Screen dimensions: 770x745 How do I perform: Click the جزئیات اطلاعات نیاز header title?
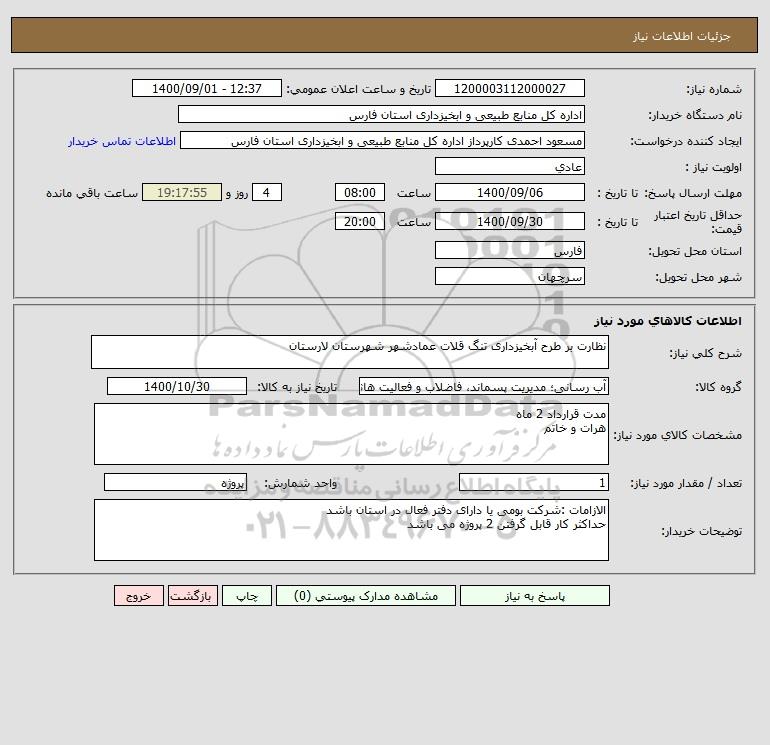click(682, 36)
